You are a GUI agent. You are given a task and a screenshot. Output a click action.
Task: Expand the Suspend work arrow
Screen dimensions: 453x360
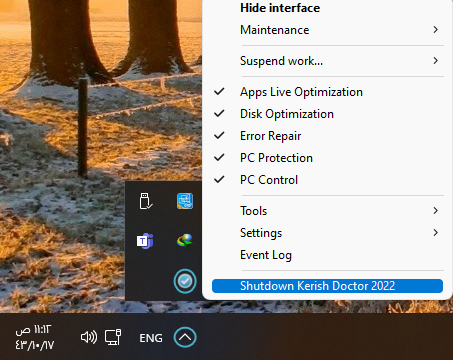pyautogui.click(x=435, y=60)
